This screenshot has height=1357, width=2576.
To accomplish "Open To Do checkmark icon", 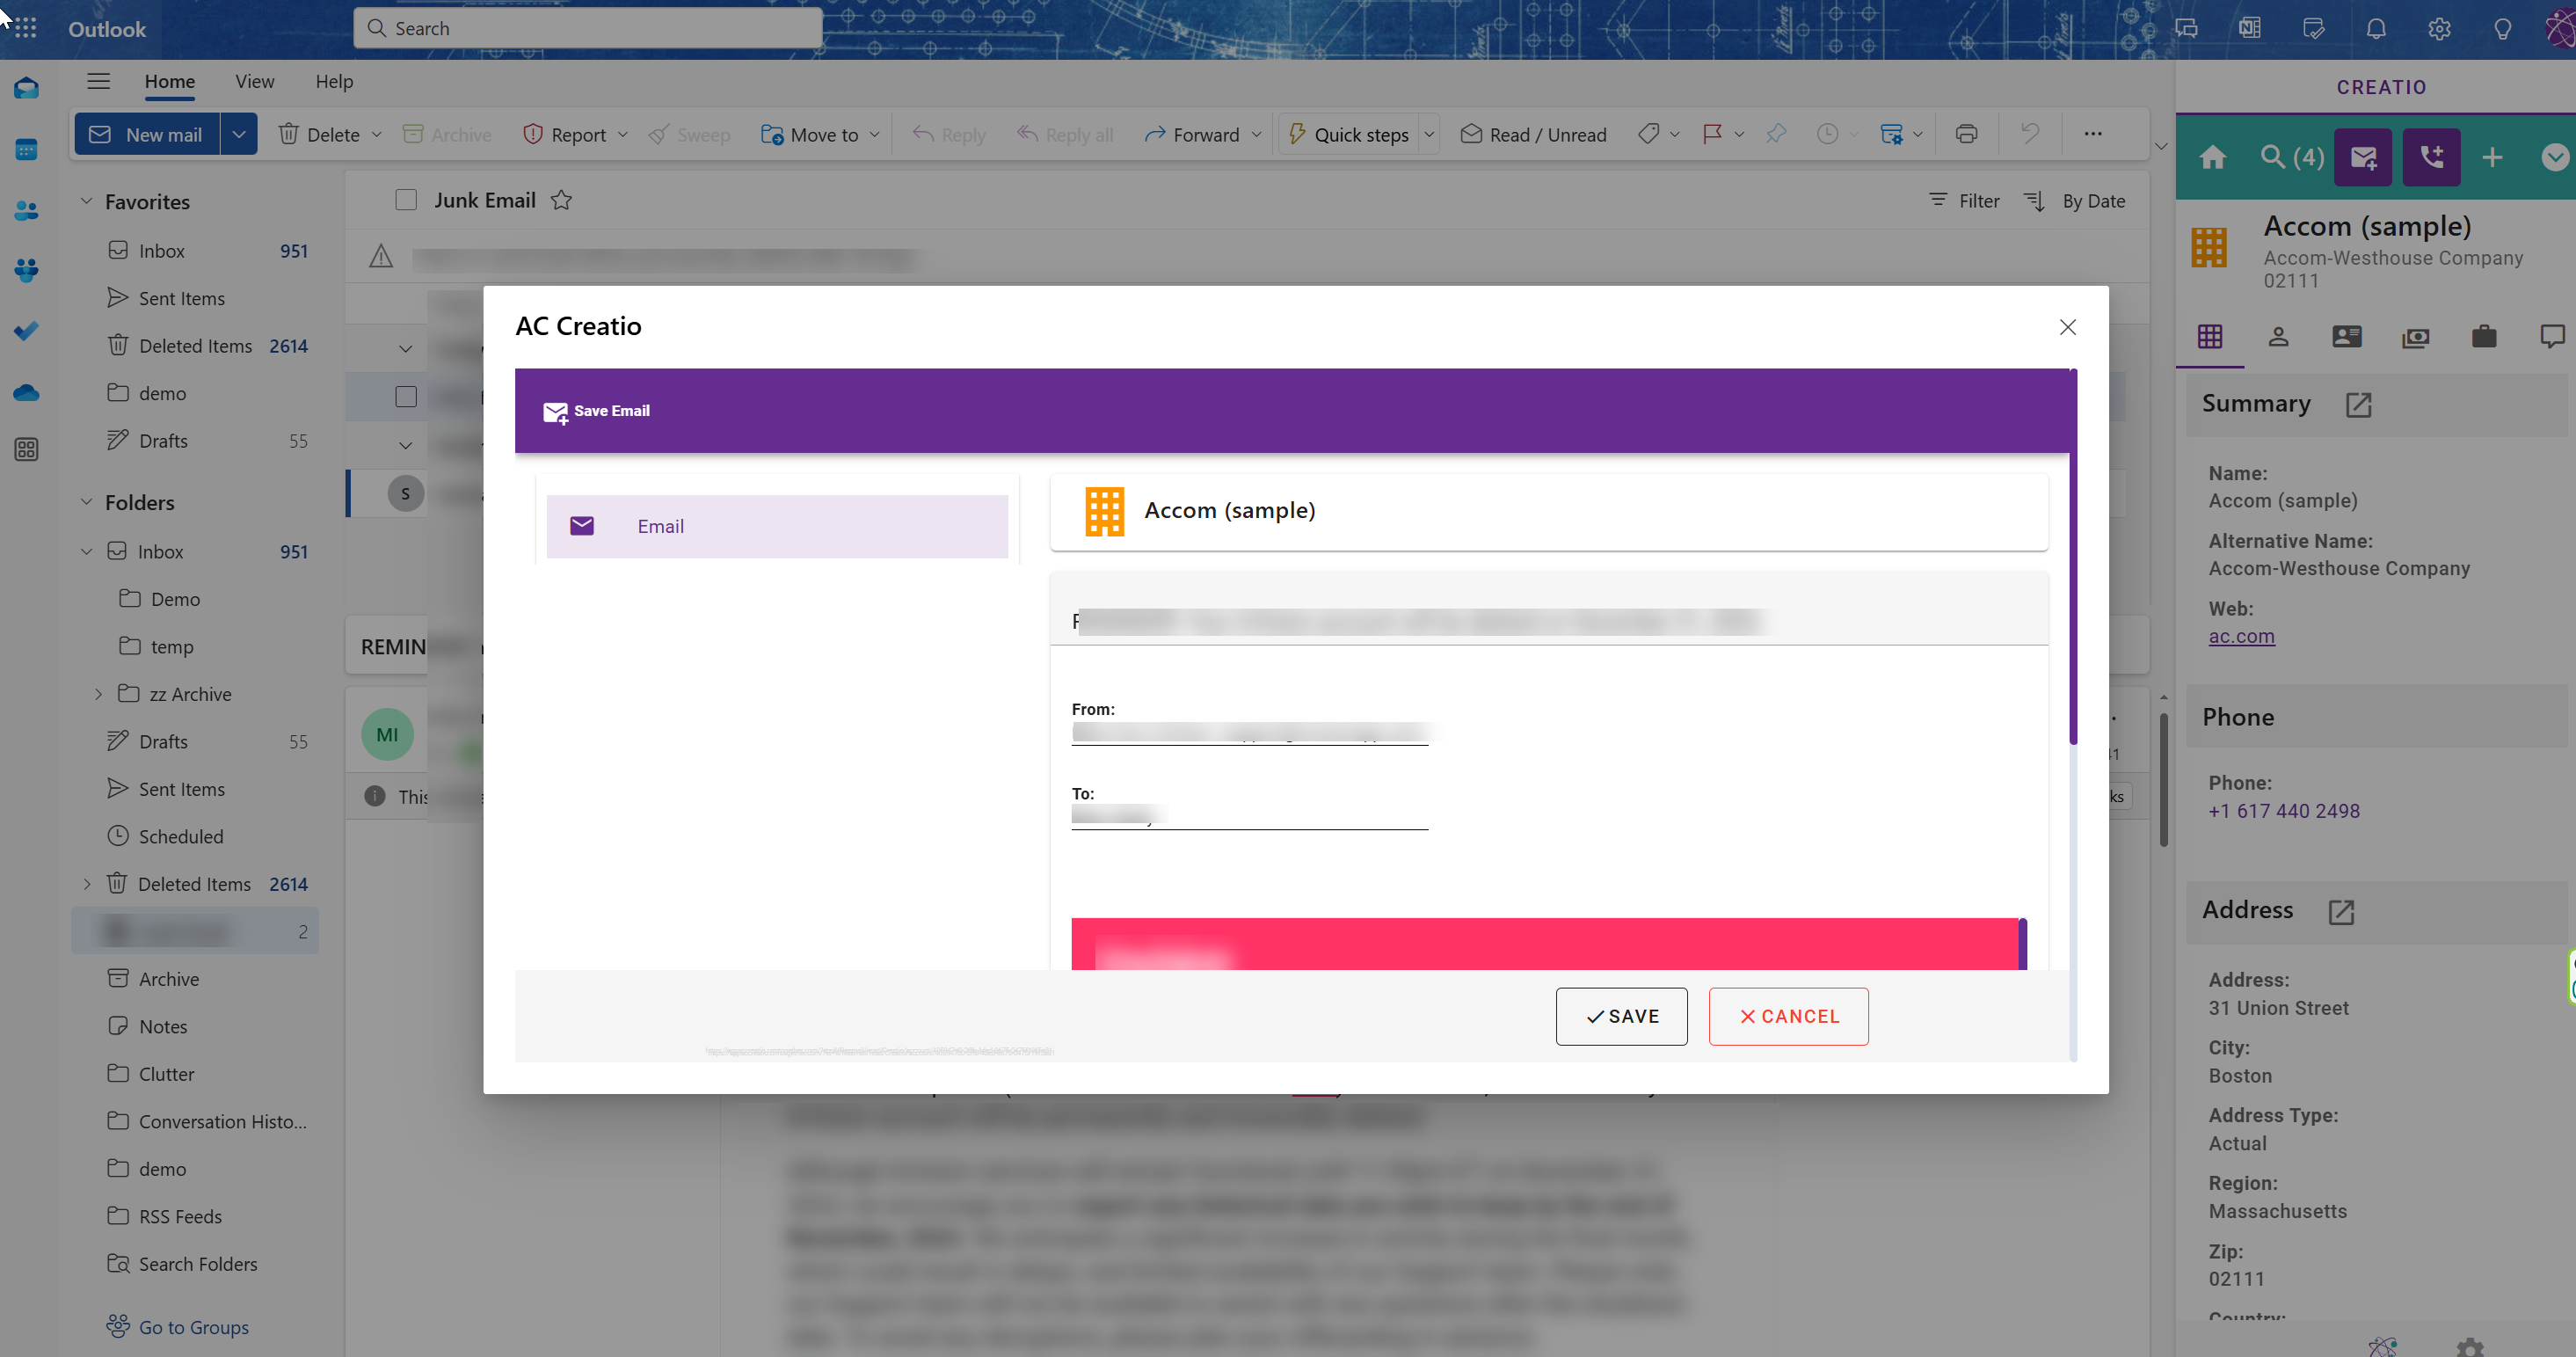I will [27, 331].
